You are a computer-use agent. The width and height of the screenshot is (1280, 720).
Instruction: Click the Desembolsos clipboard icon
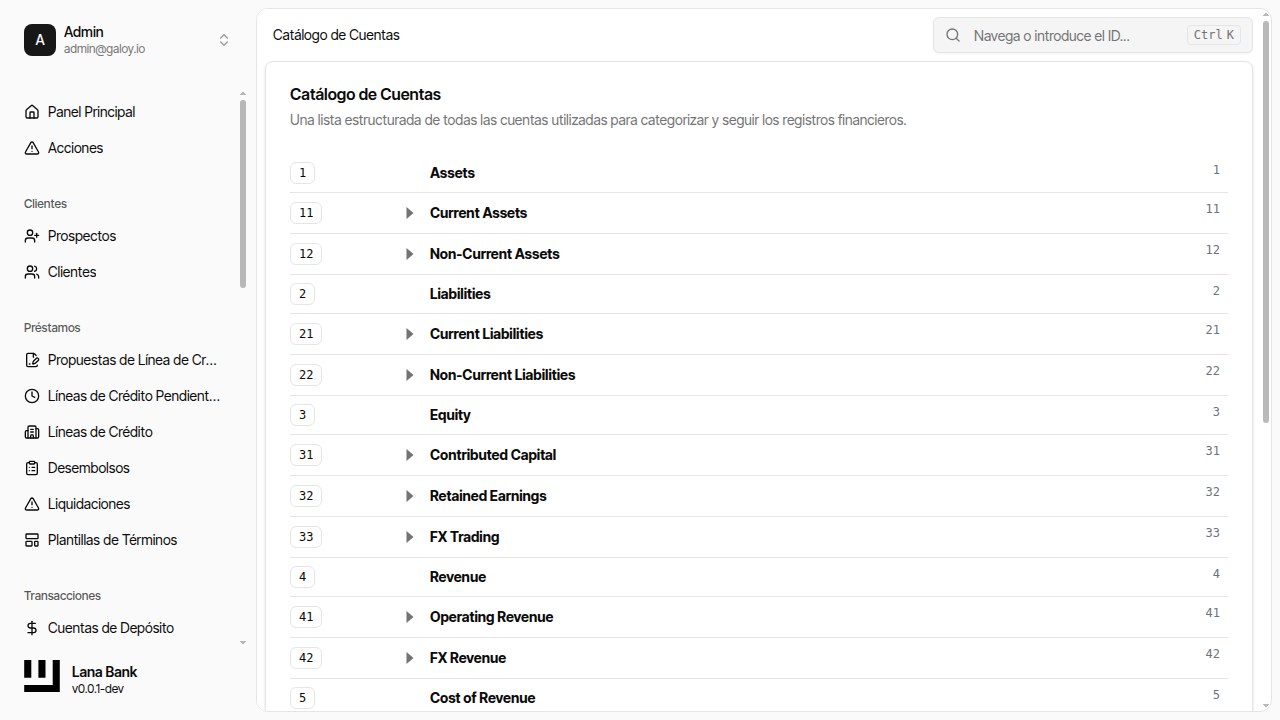32,468
